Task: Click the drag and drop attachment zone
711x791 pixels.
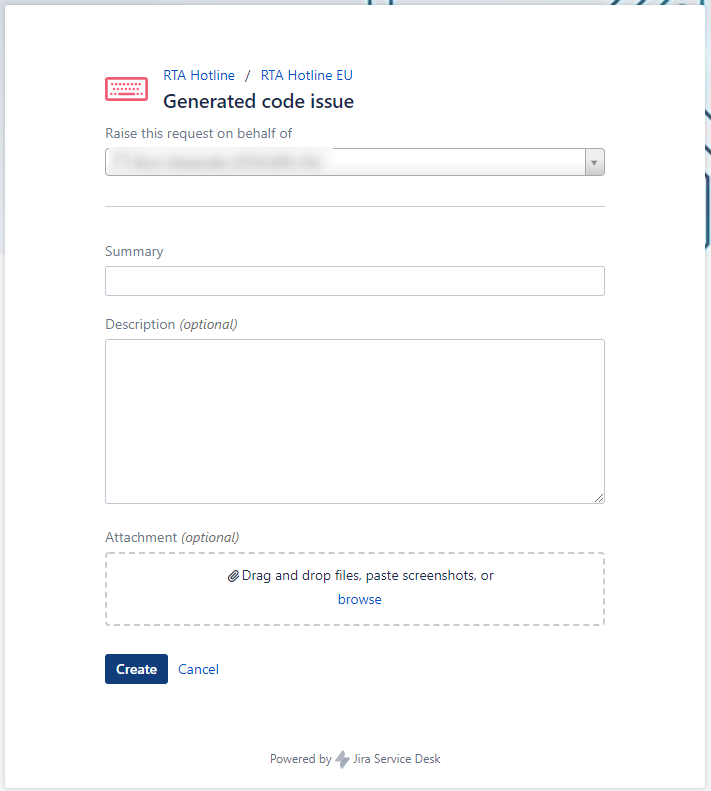Action: click(355, 589)
